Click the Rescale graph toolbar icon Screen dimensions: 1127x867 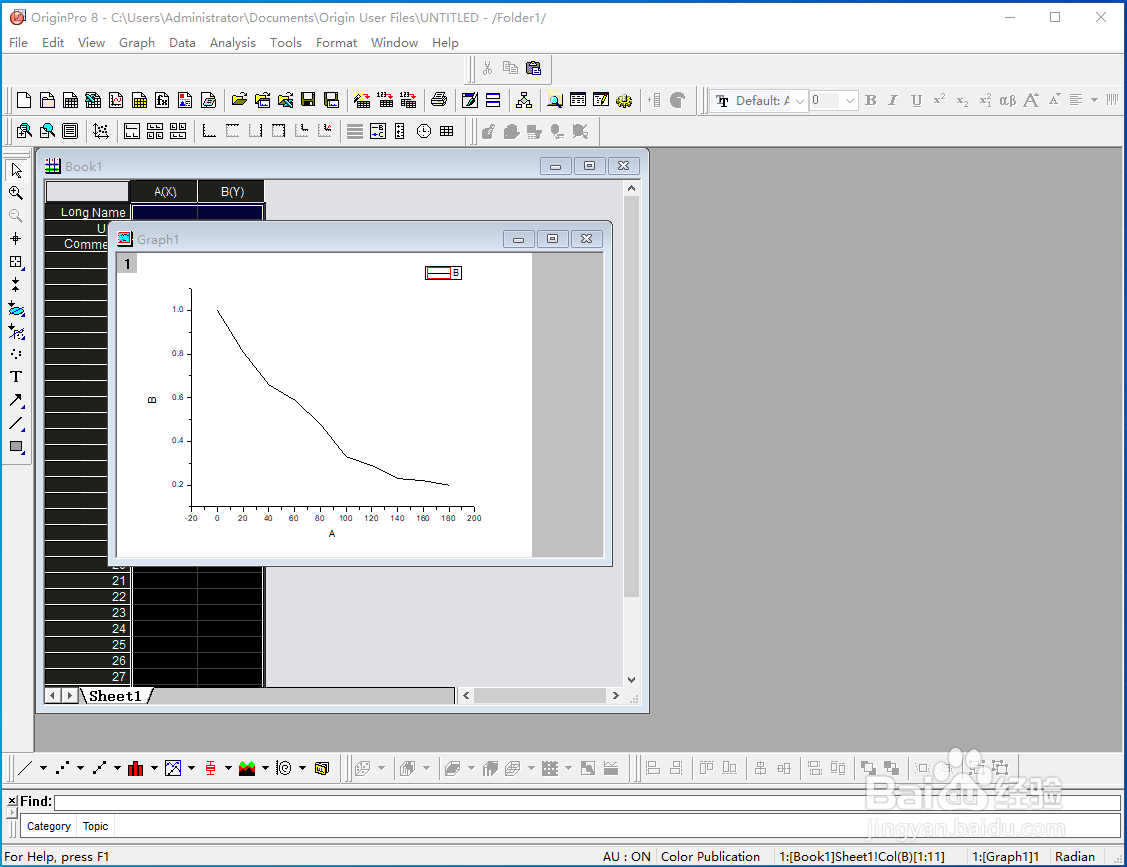(x=101, y=131)
